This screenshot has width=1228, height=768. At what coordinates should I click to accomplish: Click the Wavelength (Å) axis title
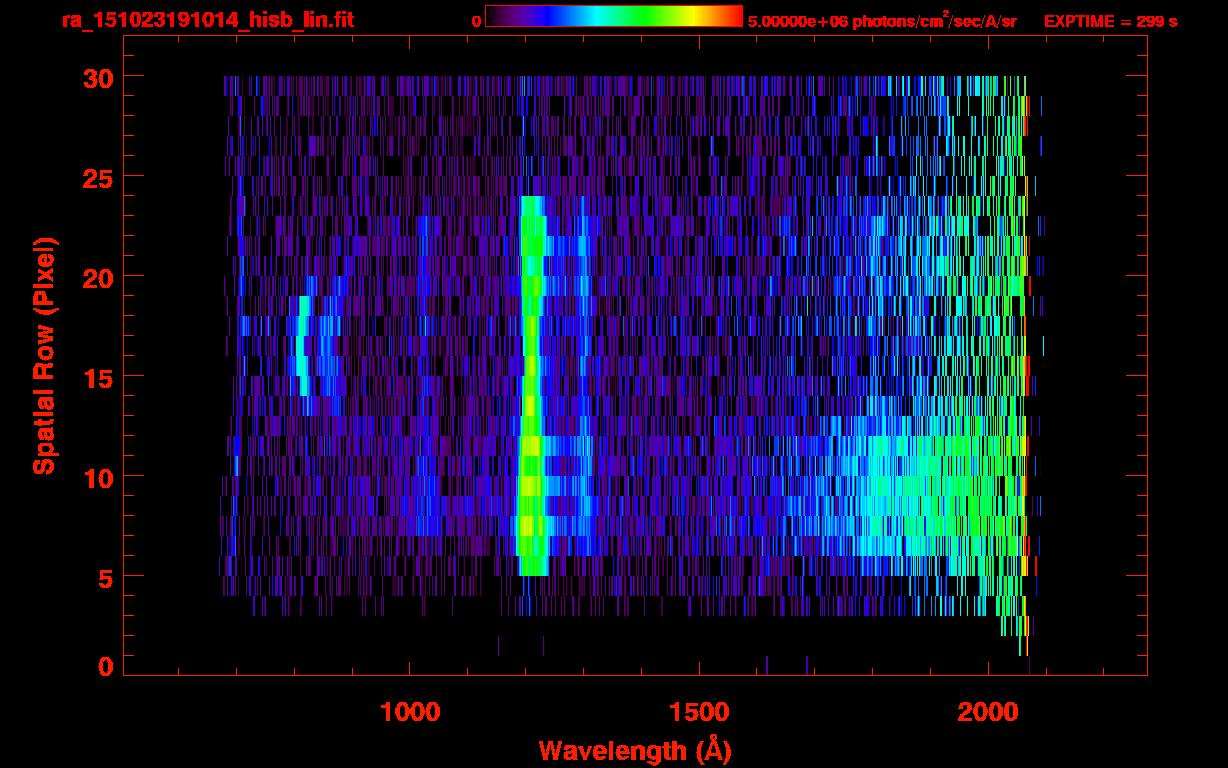[x=635, y=750]
